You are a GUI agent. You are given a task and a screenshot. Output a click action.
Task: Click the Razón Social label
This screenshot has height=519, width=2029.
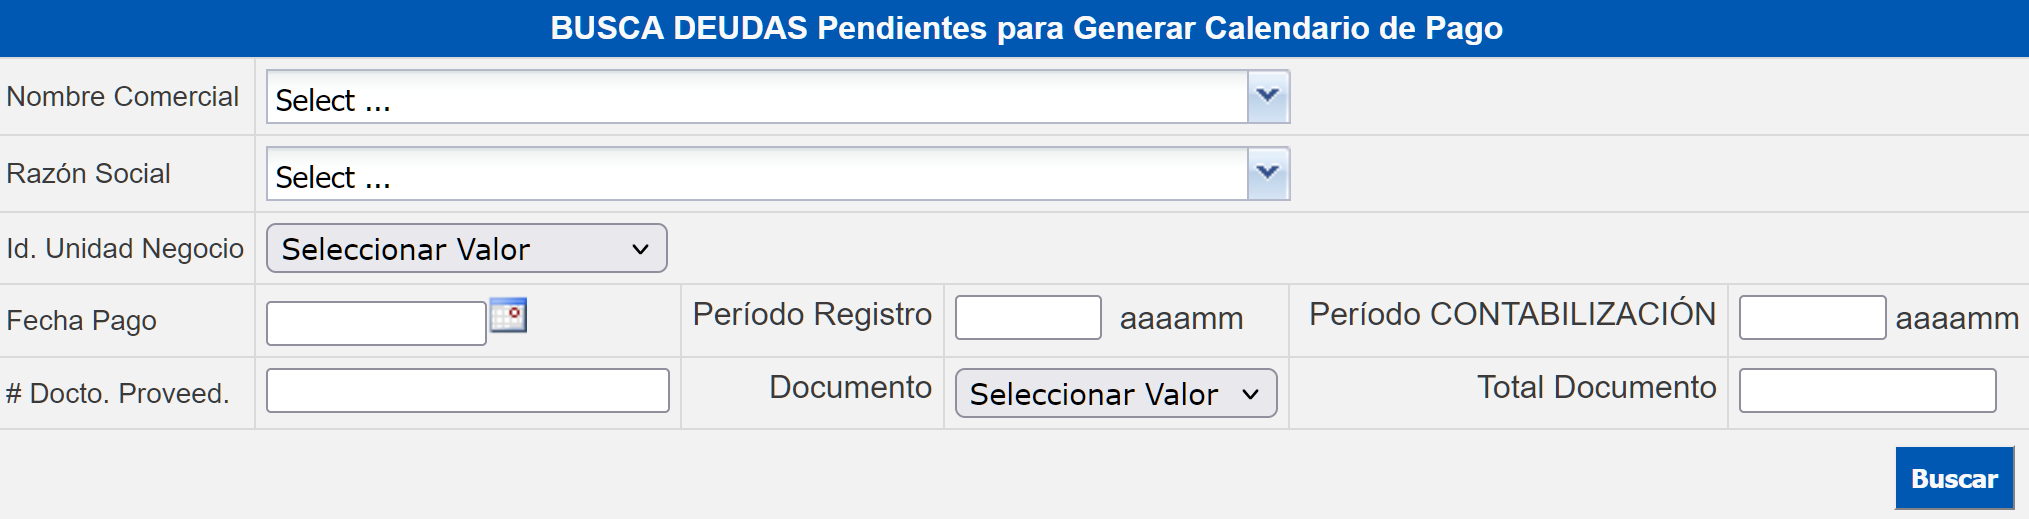click(89, 173)
